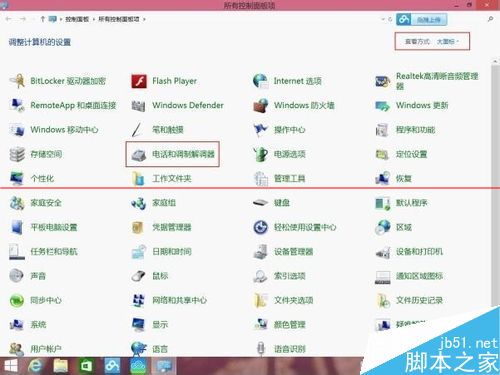
Task: Open 声音 speaker icon
Action: (x=16, y=276)
